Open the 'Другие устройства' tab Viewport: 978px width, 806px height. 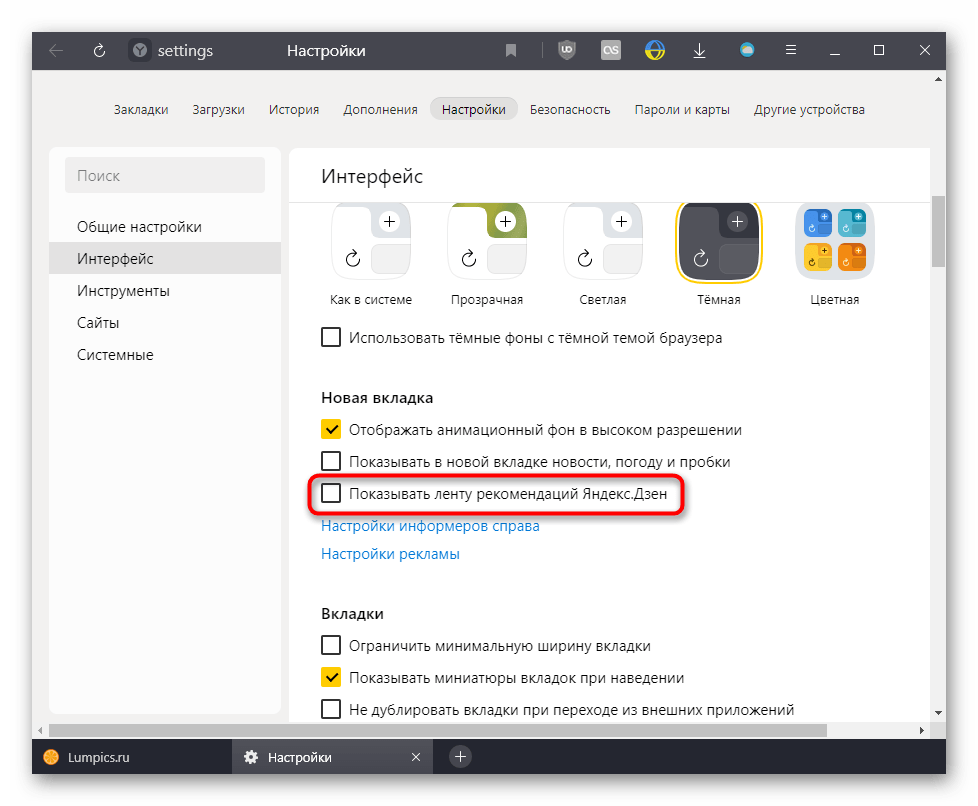tap(809, 110)
